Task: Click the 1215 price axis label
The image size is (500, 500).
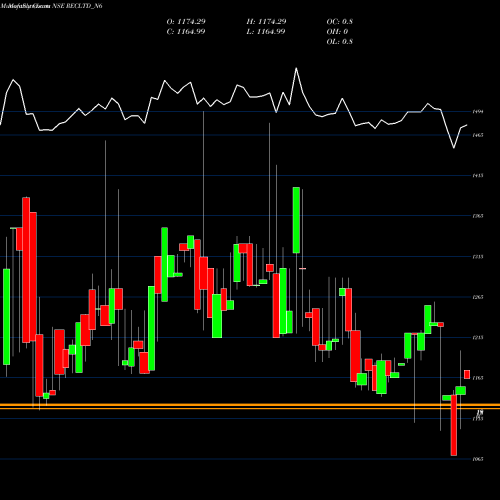Action: [478, 338]
